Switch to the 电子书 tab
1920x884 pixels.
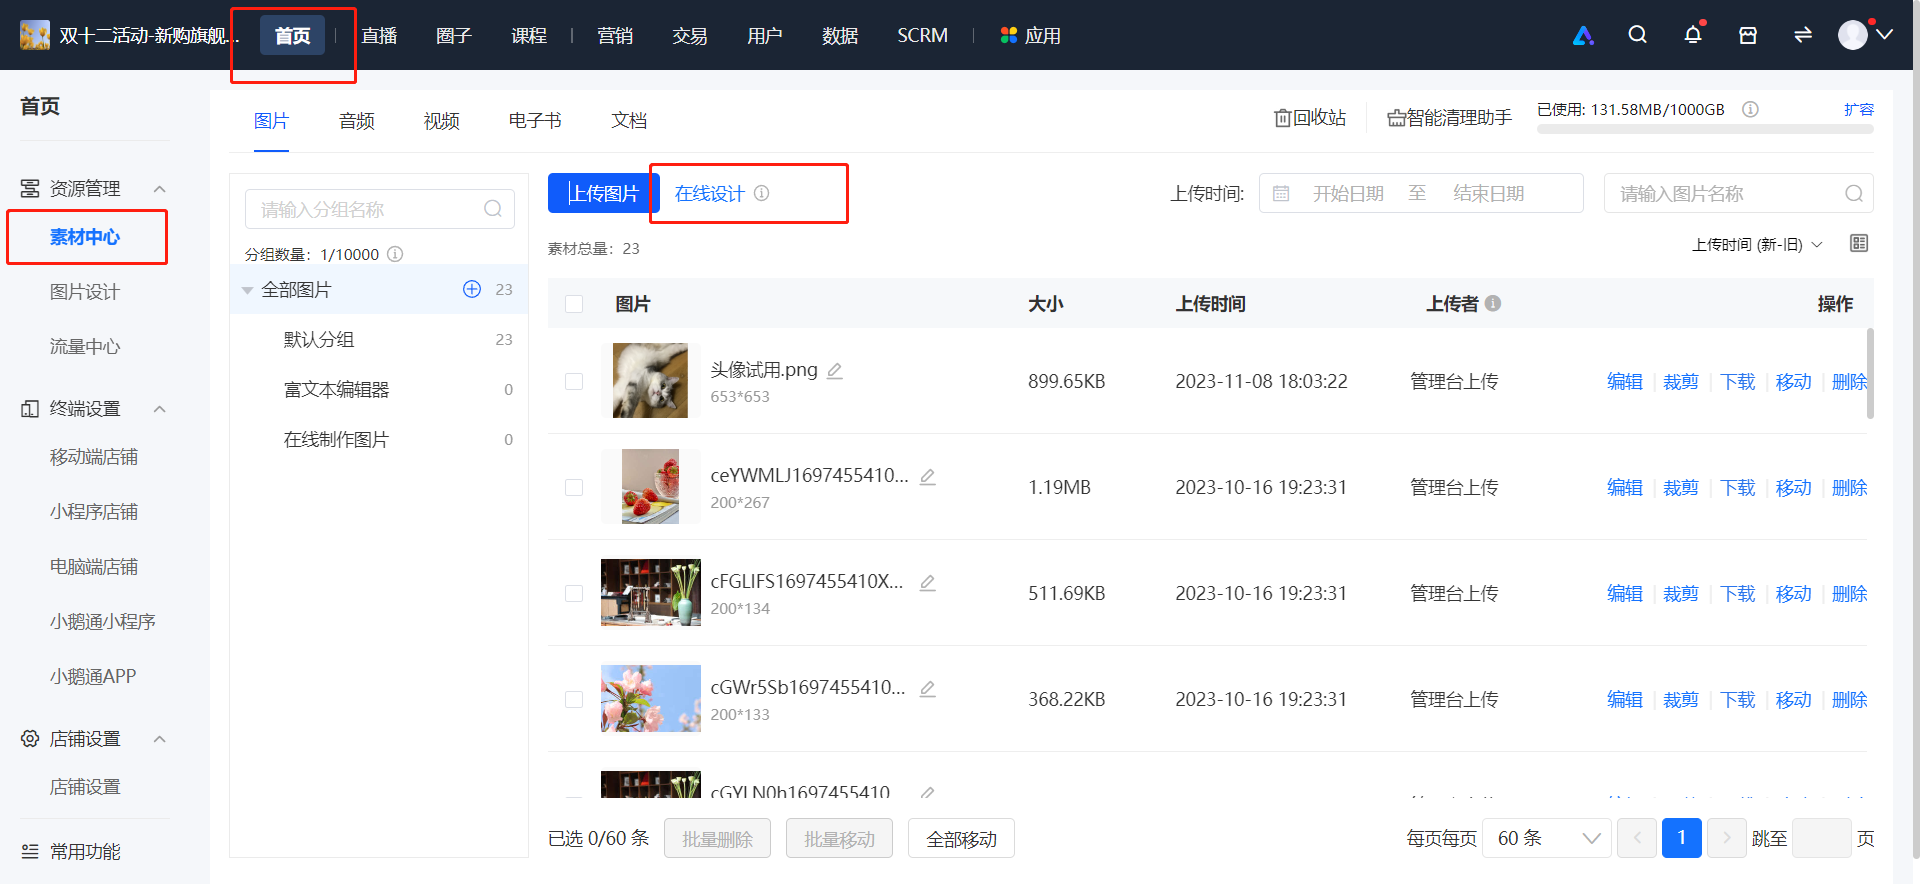click(535, 121)
